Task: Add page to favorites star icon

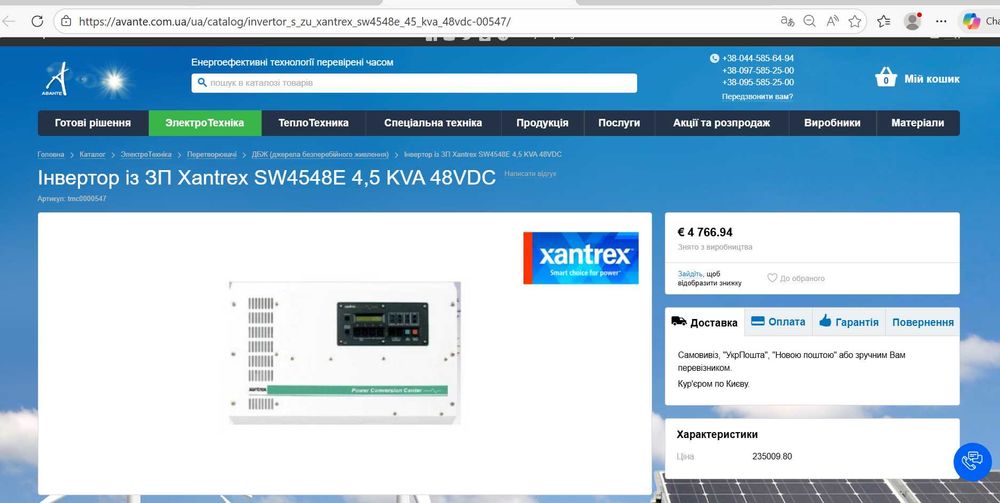Action: coord(855,21)
